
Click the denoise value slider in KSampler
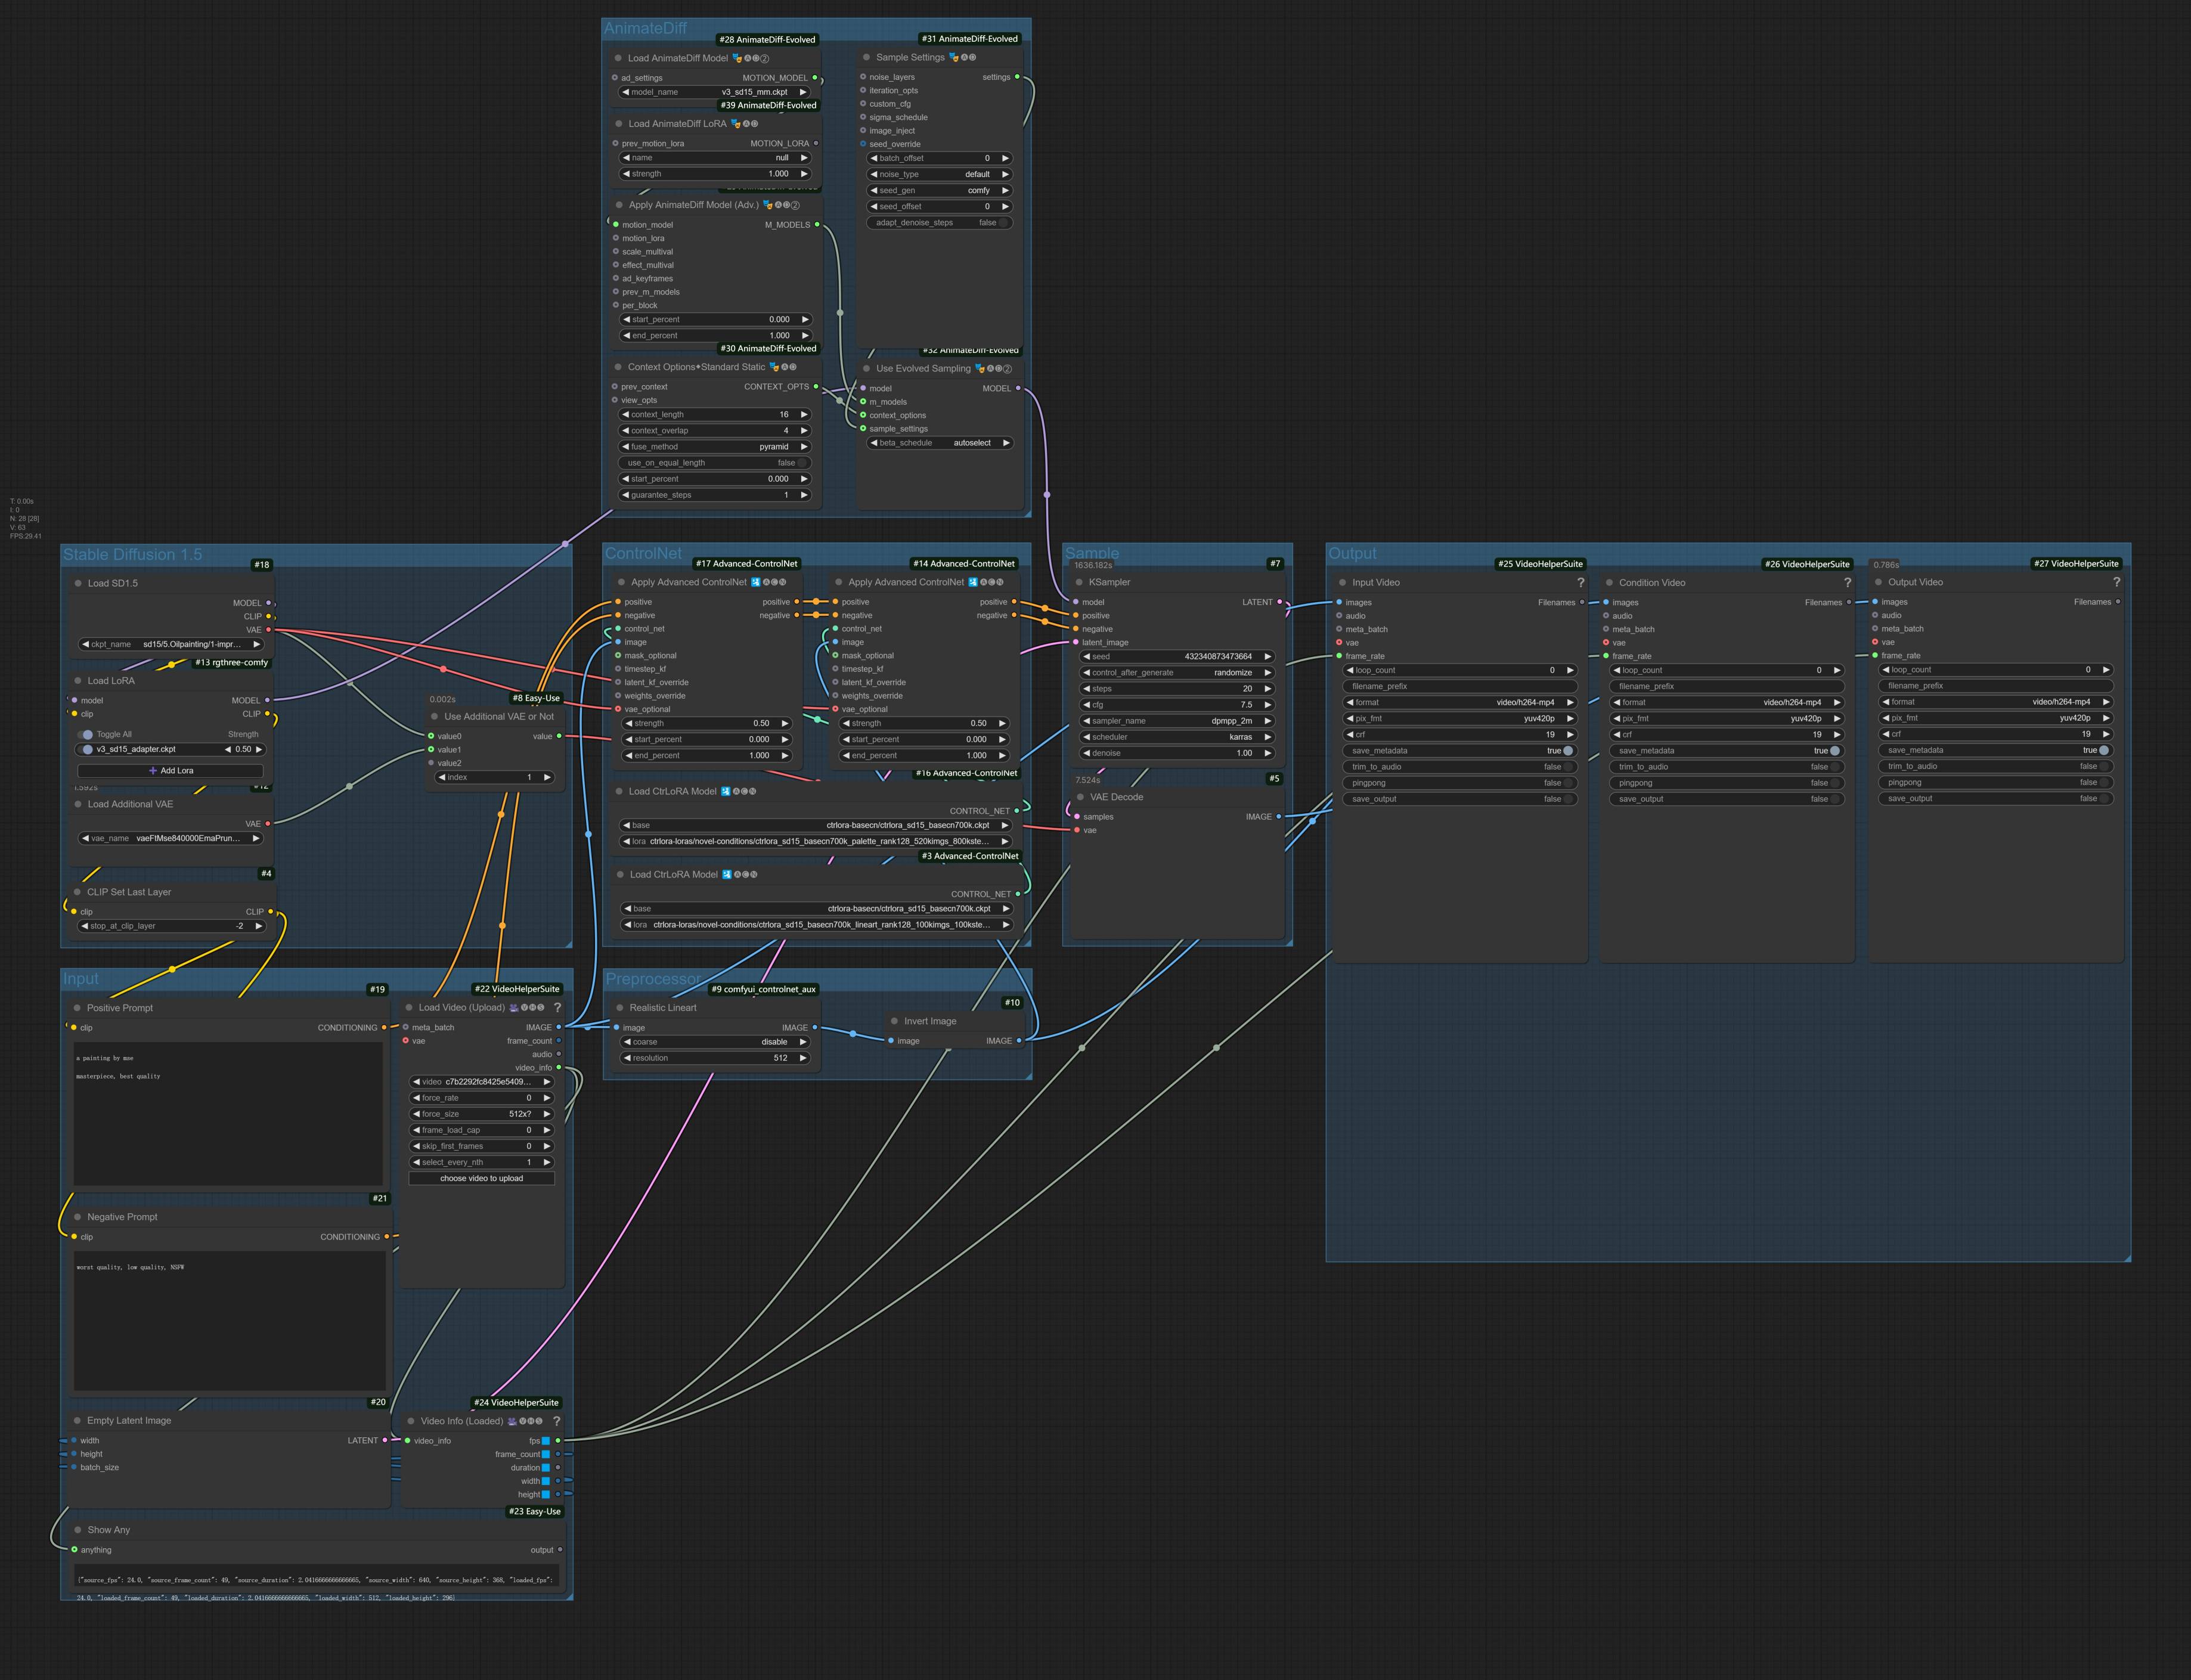pyautogui.click(x=1176, y=753)
